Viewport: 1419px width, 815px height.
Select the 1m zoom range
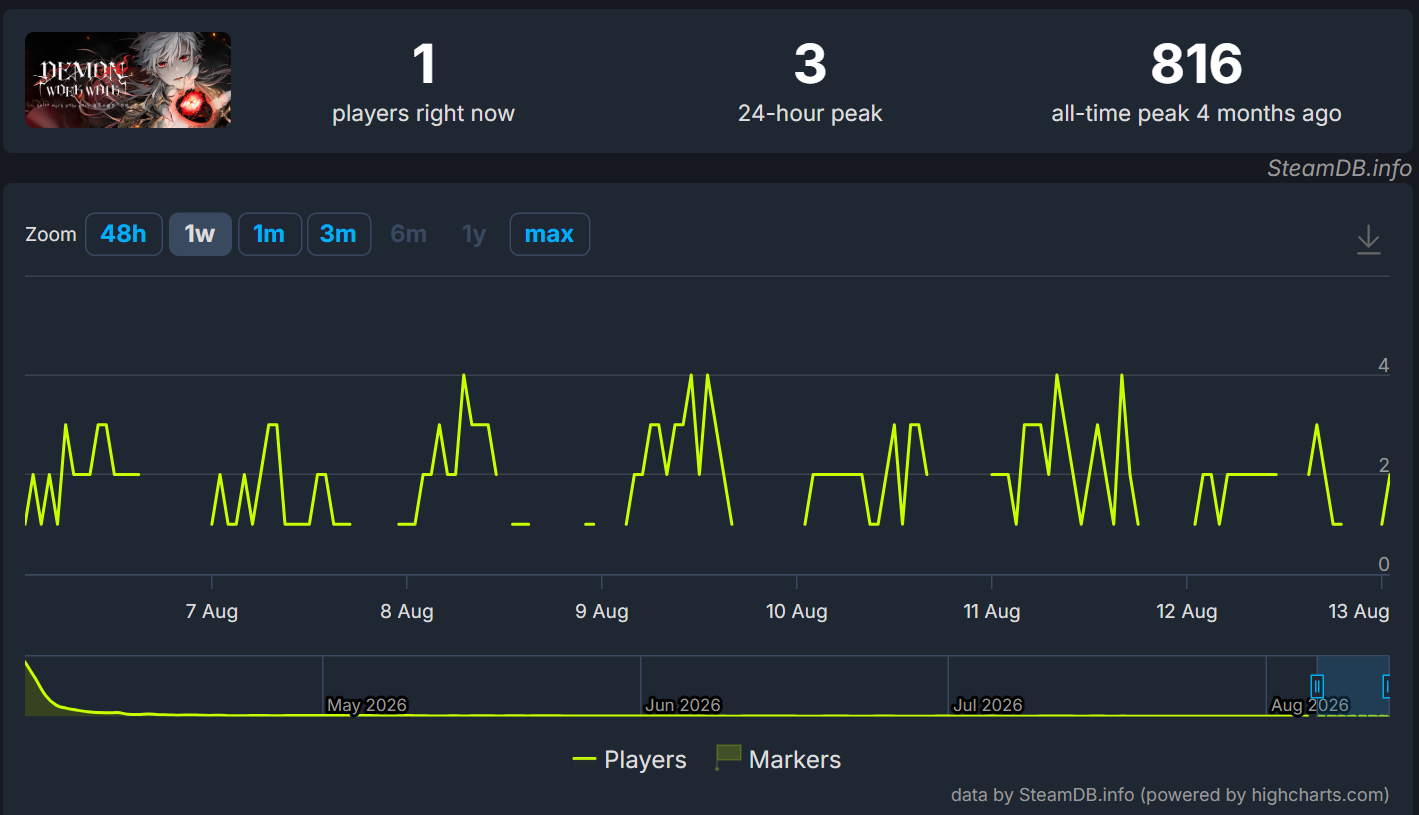coord(269,234)
